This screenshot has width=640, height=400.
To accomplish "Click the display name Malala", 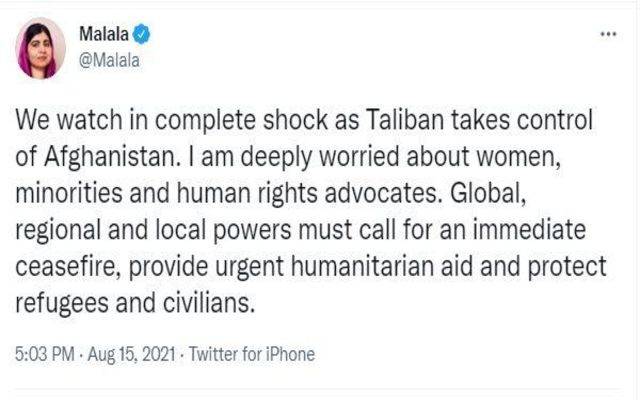I will 104,34.
